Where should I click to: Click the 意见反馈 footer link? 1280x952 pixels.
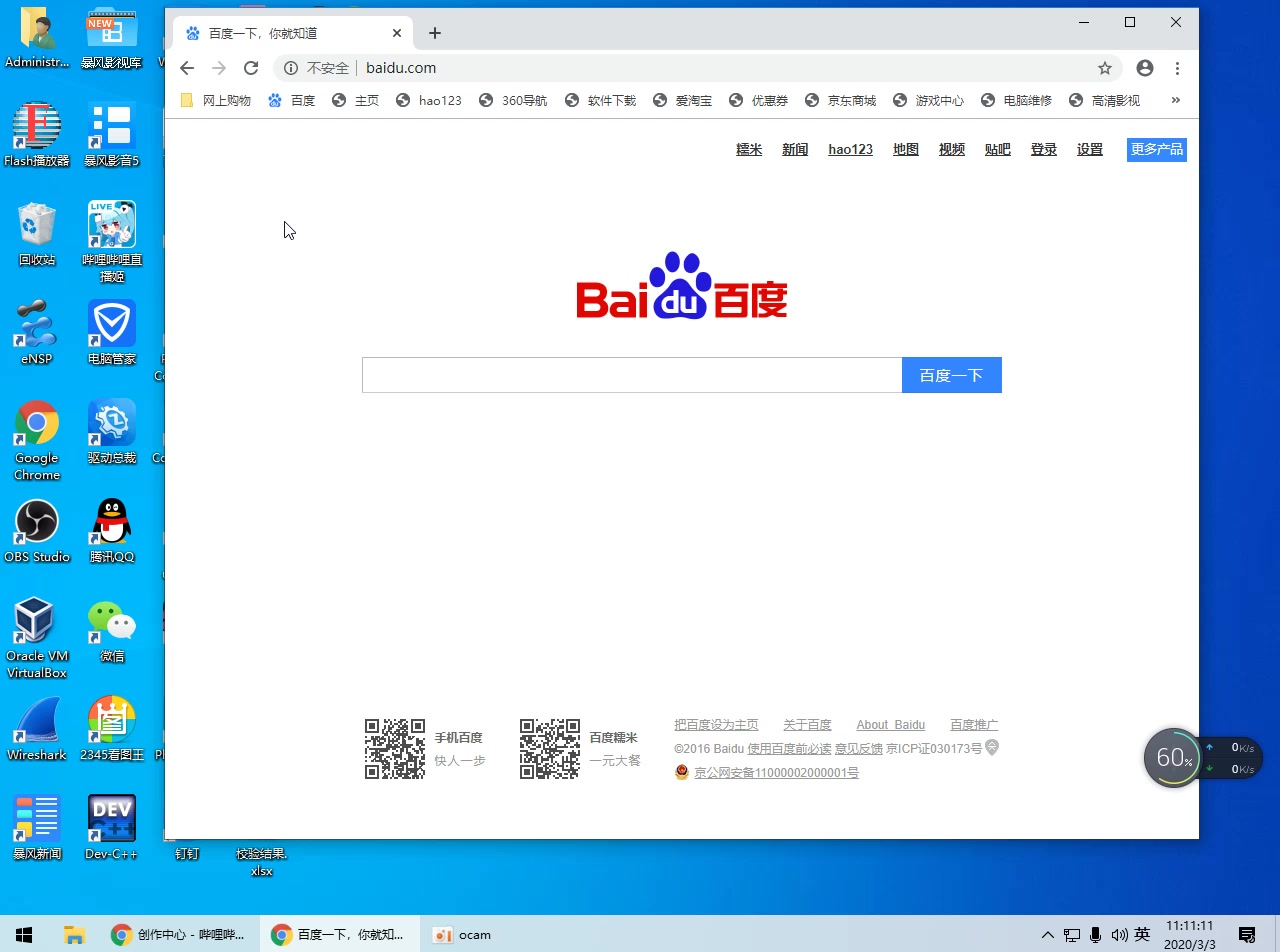(859, 748)
